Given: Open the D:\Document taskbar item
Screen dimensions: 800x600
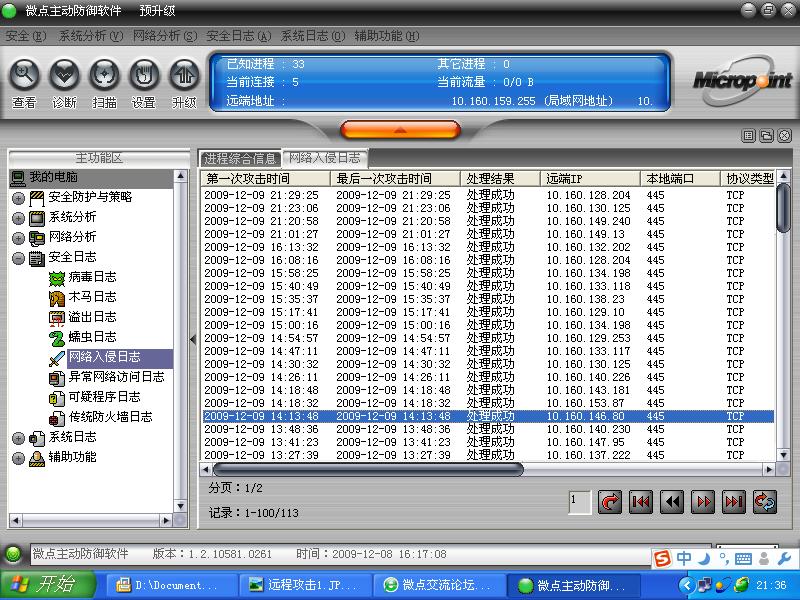Looking at the screenshot, I should (x=172, y=585).
